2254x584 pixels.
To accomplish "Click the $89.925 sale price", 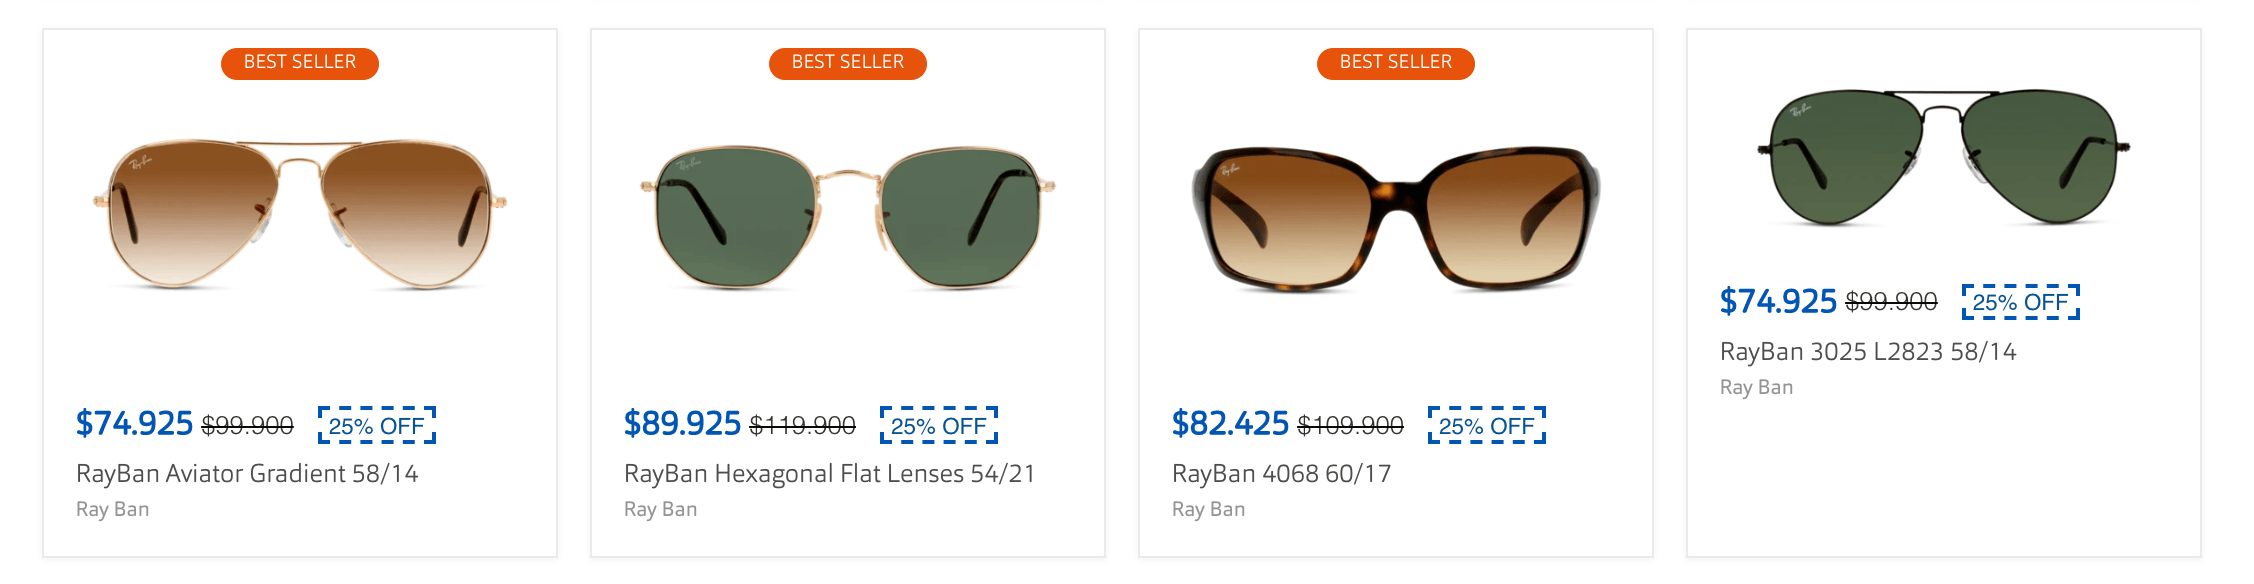I will (682, 424).
